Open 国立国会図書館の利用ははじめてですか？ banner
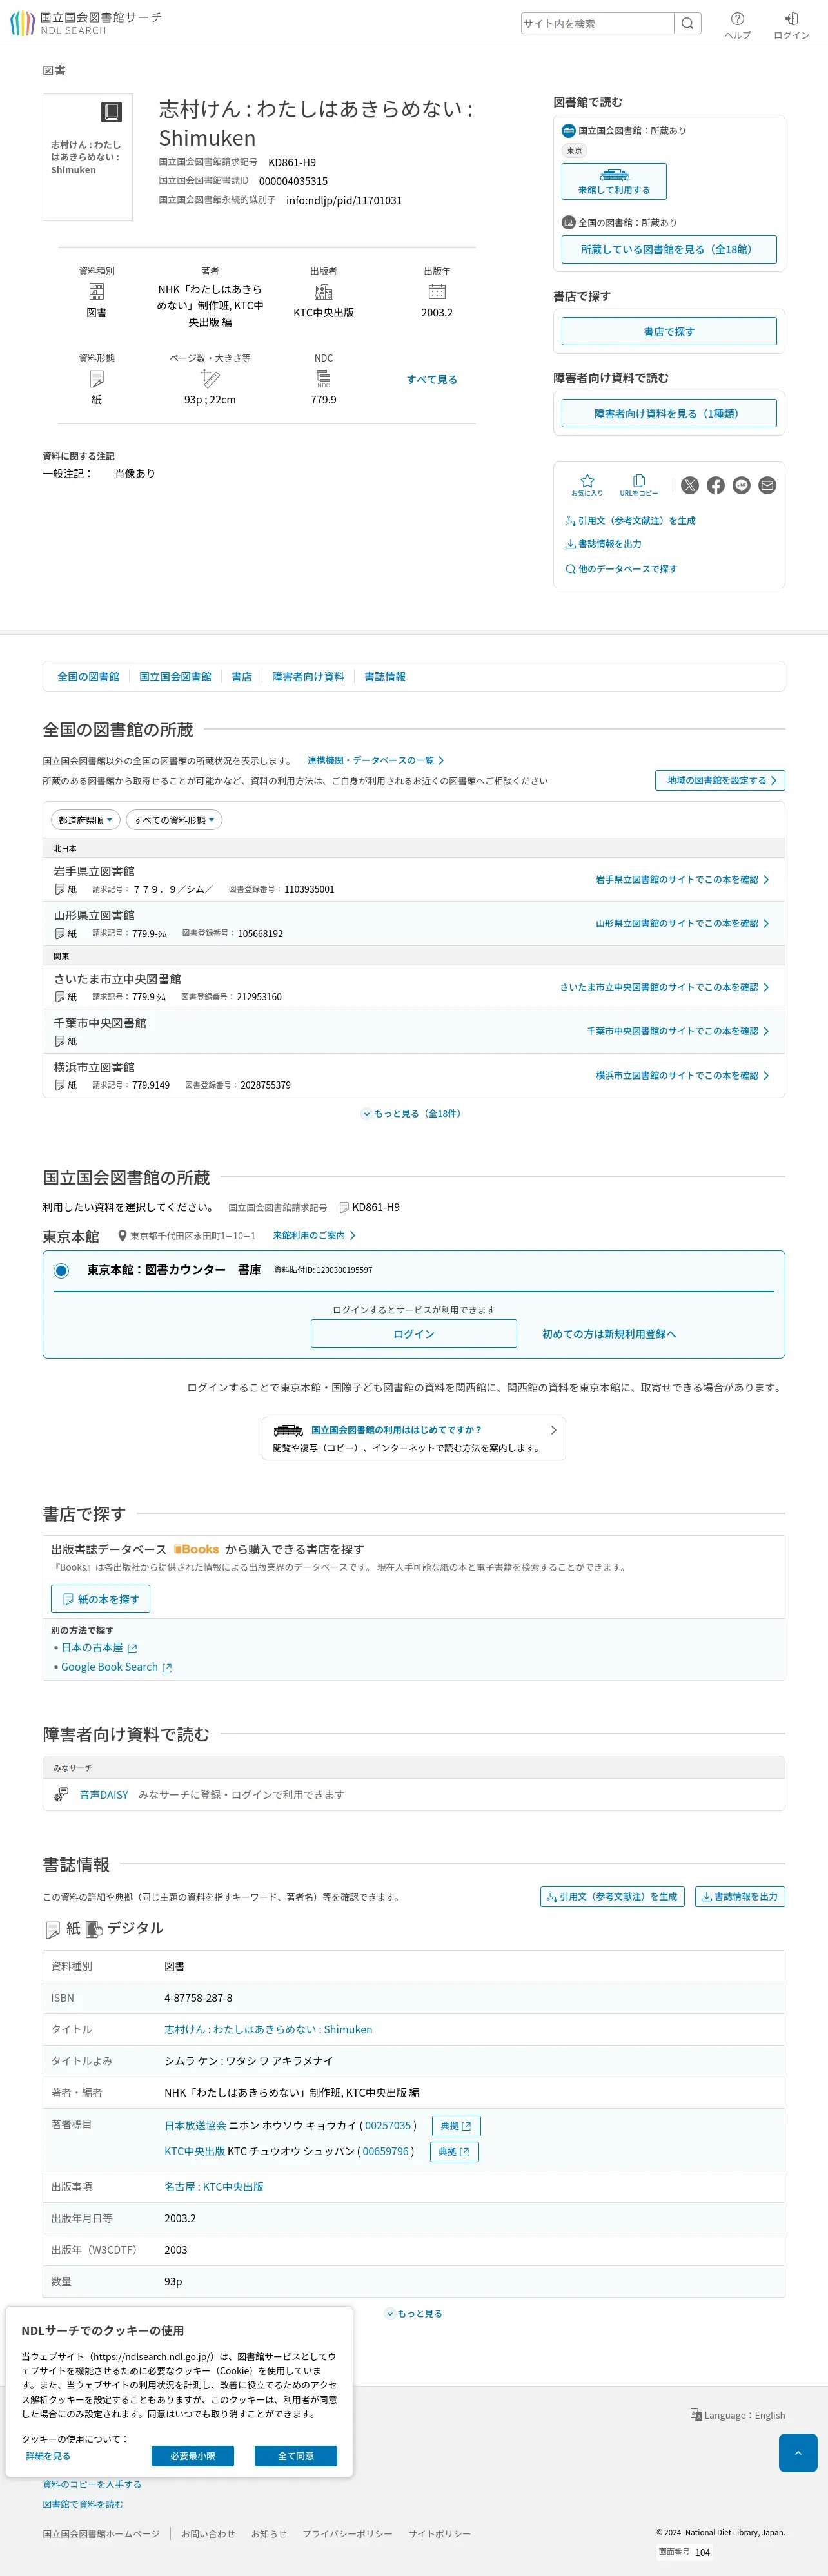Image resolution: width=828 pixels, height=2576 pixels. click(x=414, y=1438)
